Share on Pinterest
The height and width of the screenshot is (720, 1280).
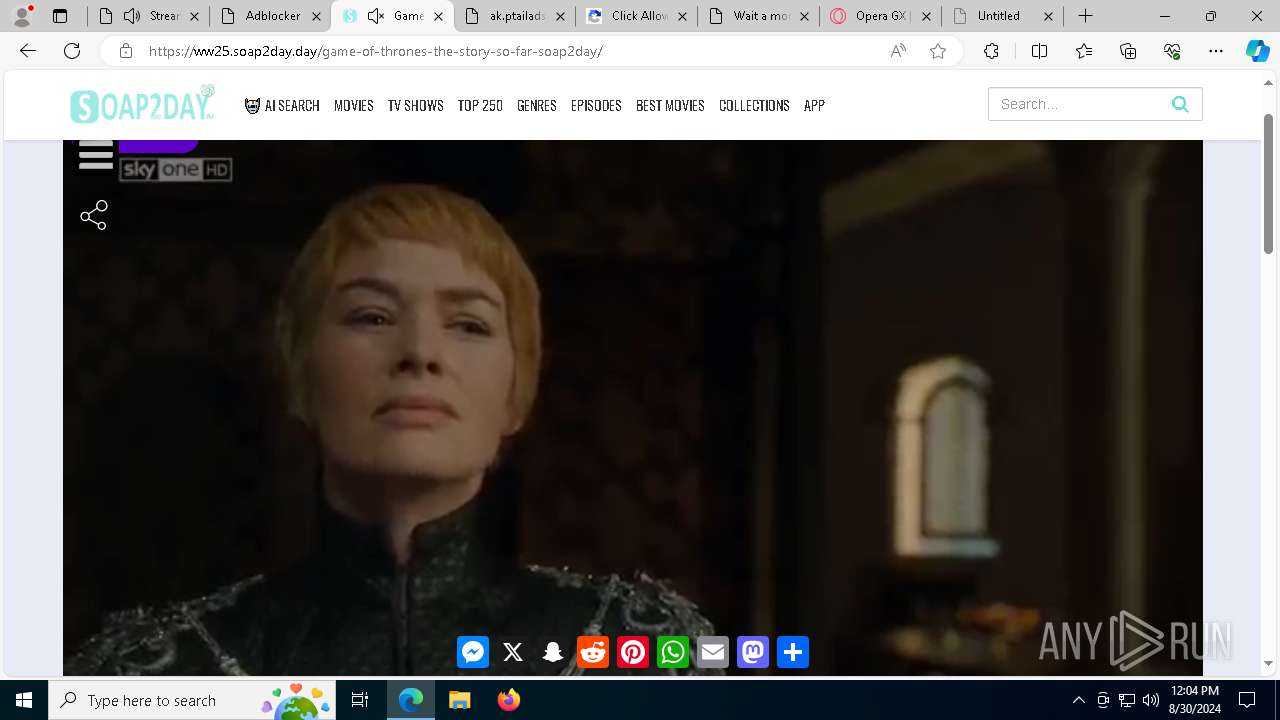coord(633,652)
